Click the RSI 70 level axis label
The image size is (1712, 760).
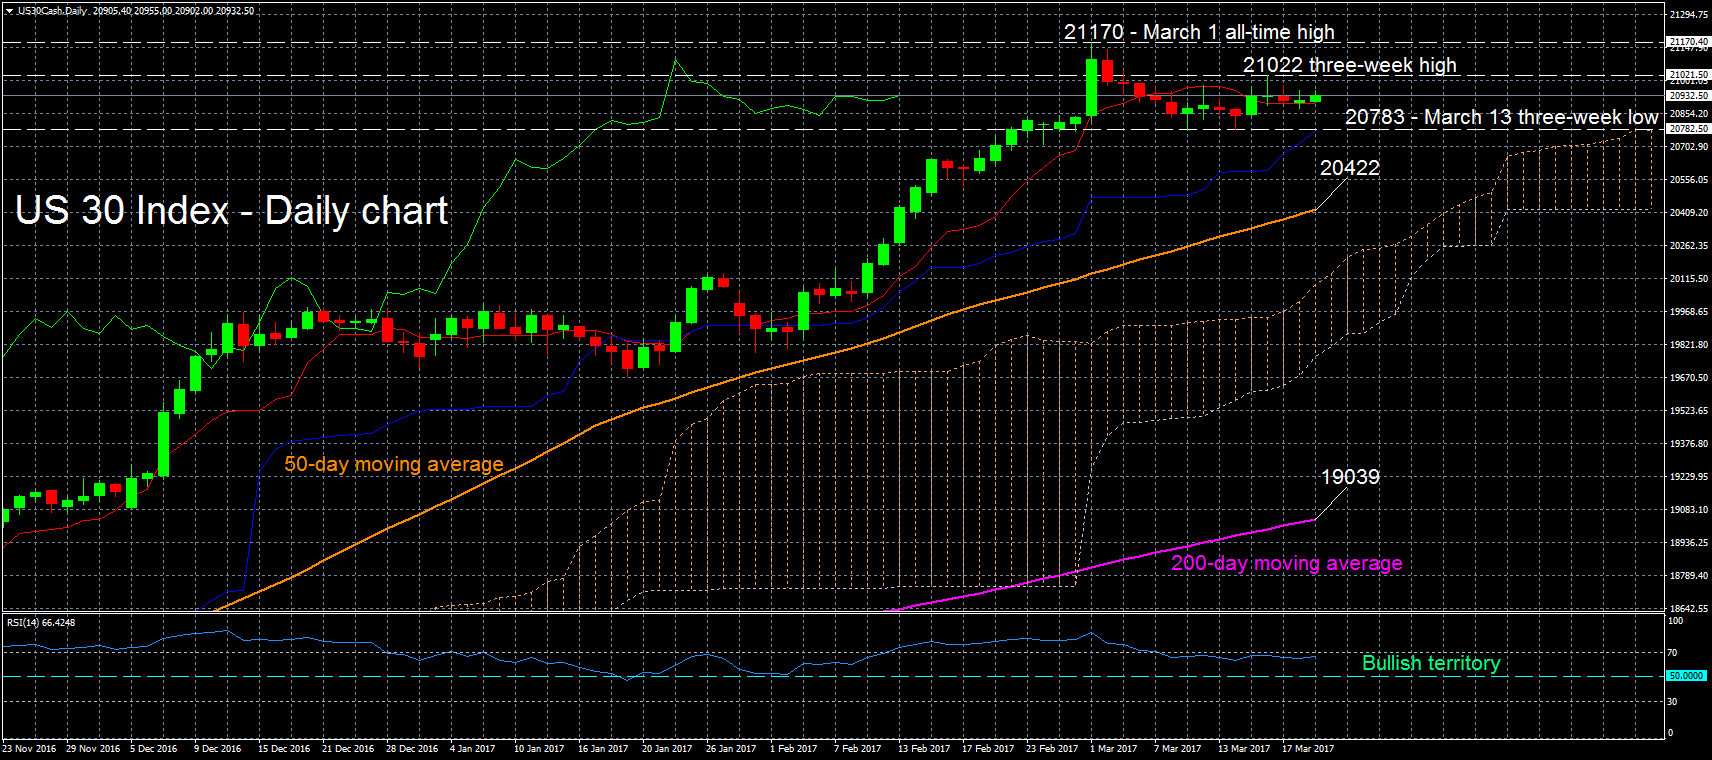coord(1672,653)
